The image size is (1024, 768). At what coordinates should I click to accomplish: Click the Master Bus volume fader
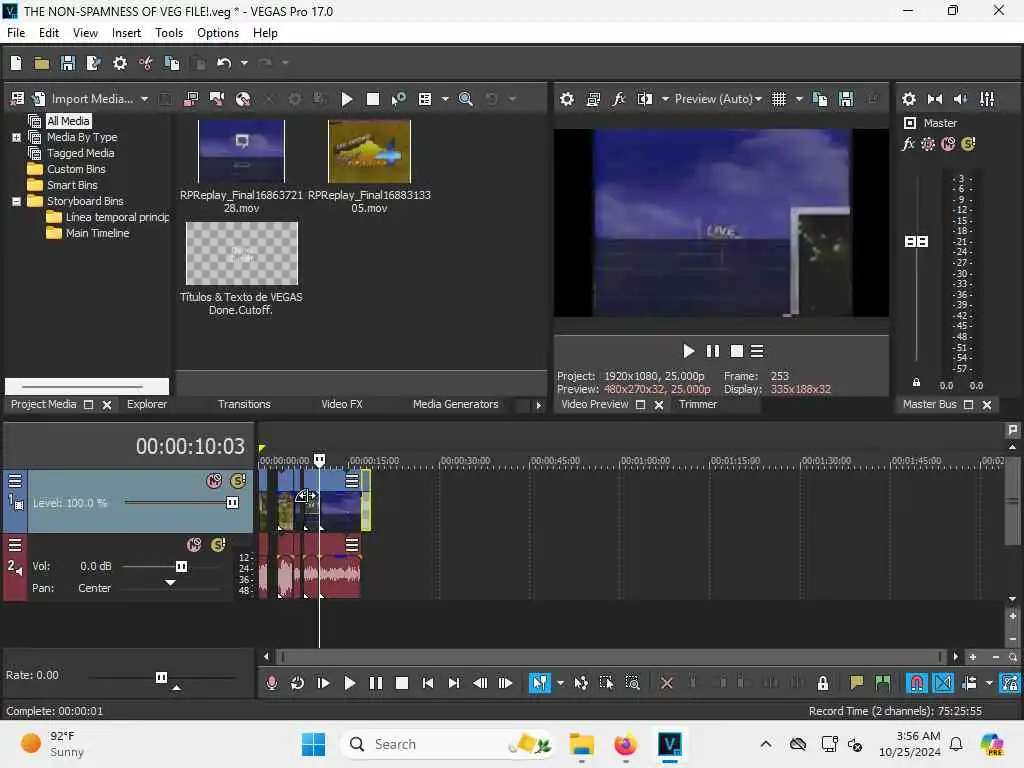pyautogui.click(x=916, y=242)
